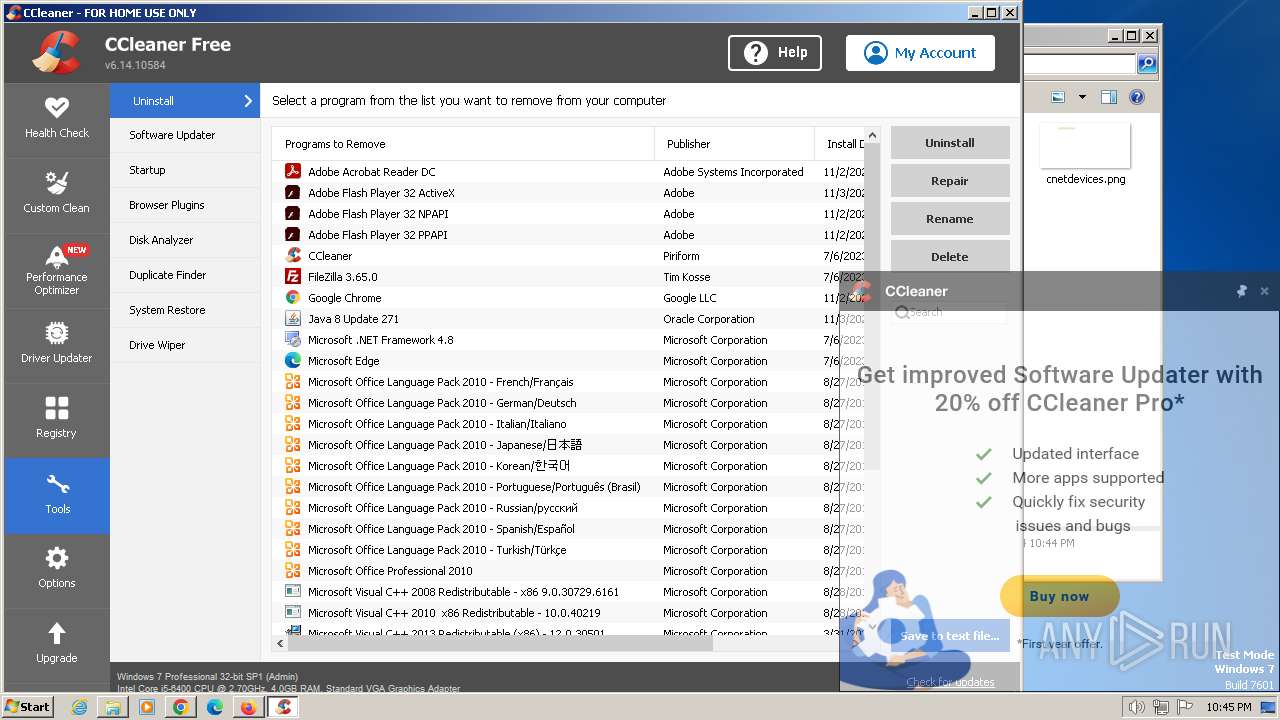
Task: Select Visual C++ 2010 x86 Redistributable row
Action: click(570, 613)
